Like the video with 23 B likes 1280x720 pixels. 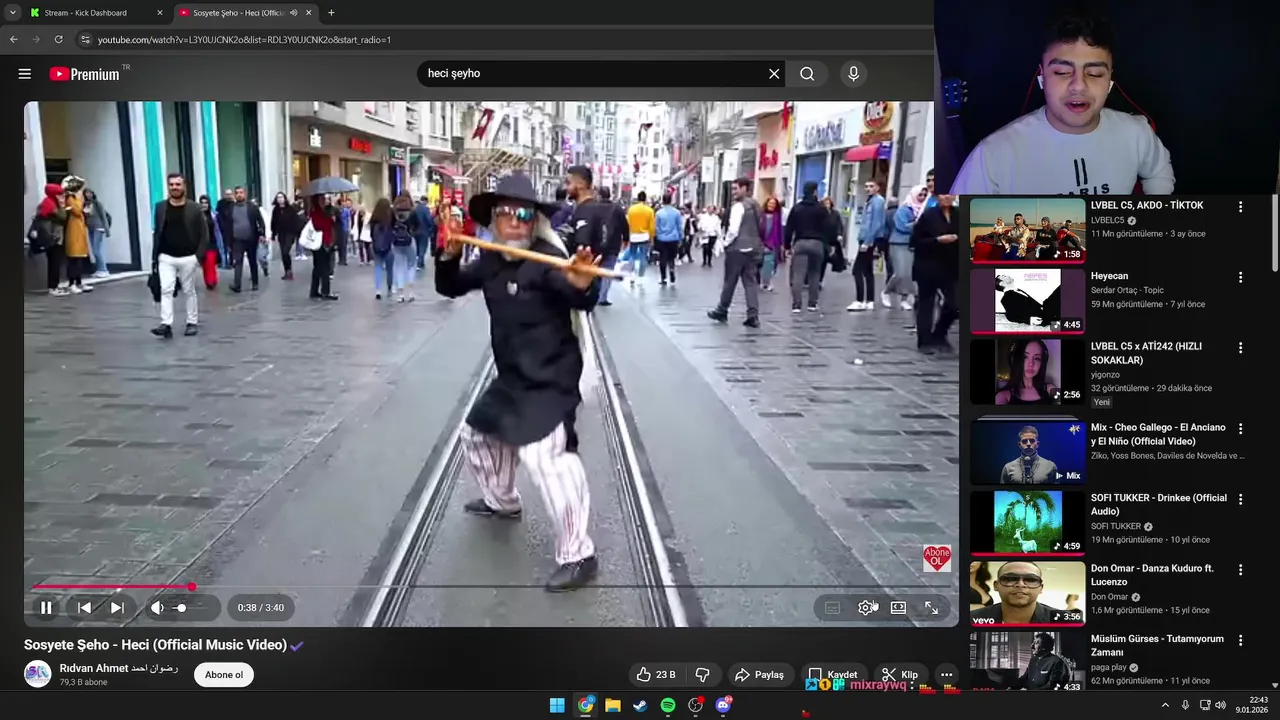click(x=655, y=675)
